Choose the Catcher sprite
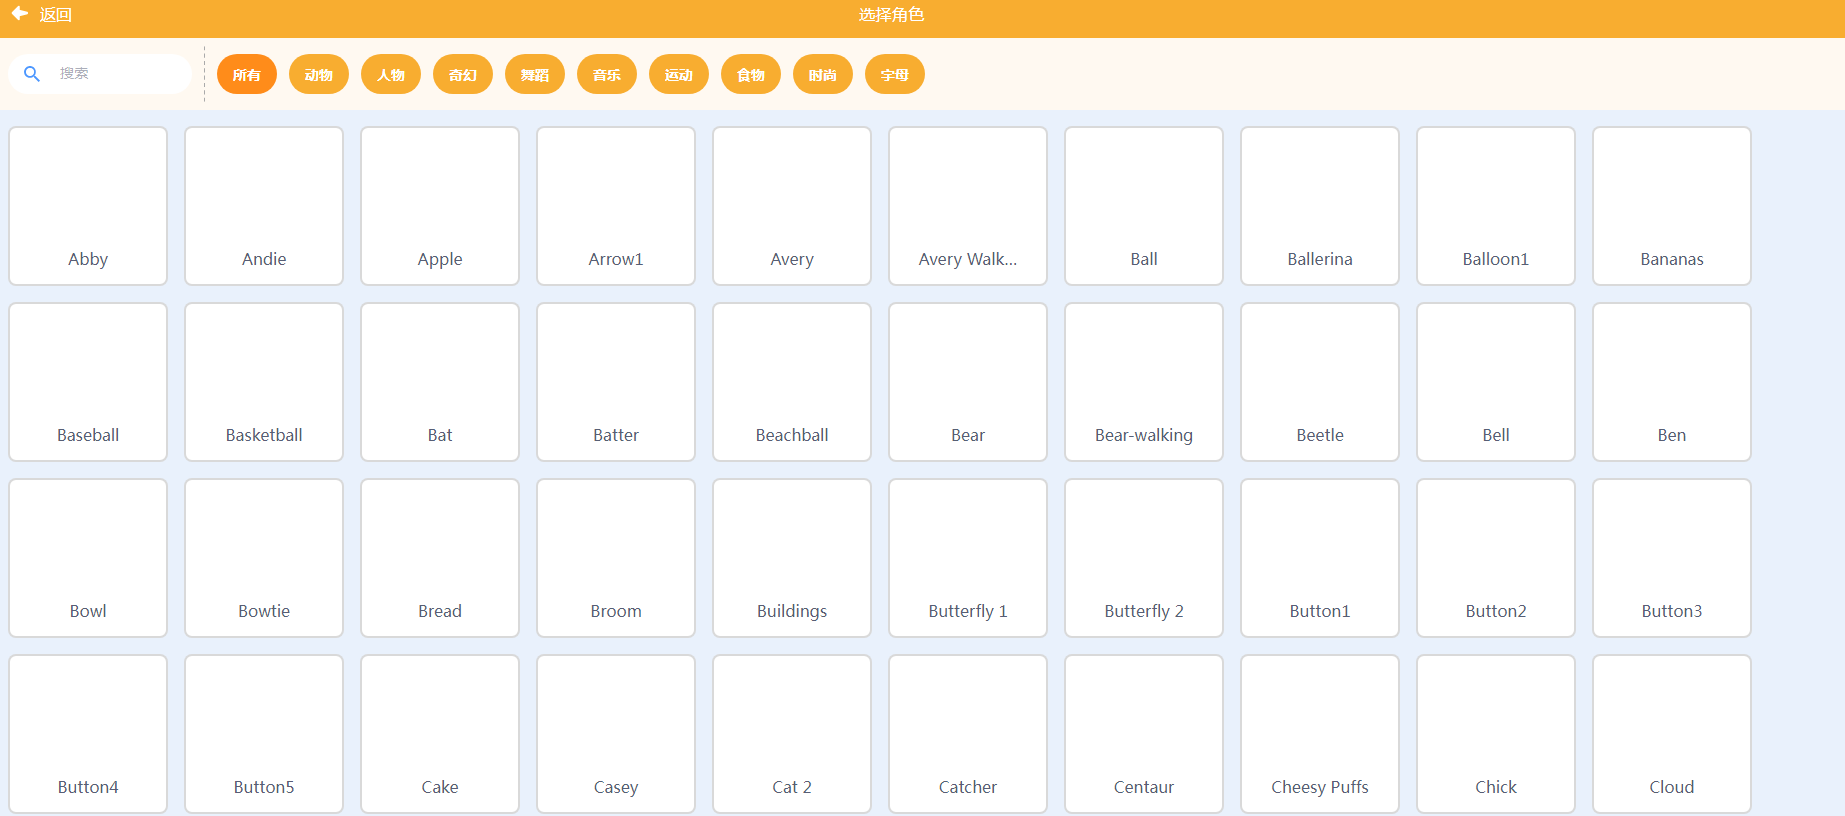The image size is (1845, 816). click(968, 734)
